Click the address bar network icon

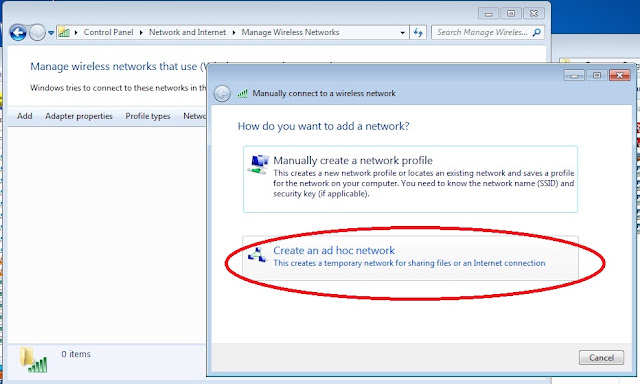coord(64,32)
